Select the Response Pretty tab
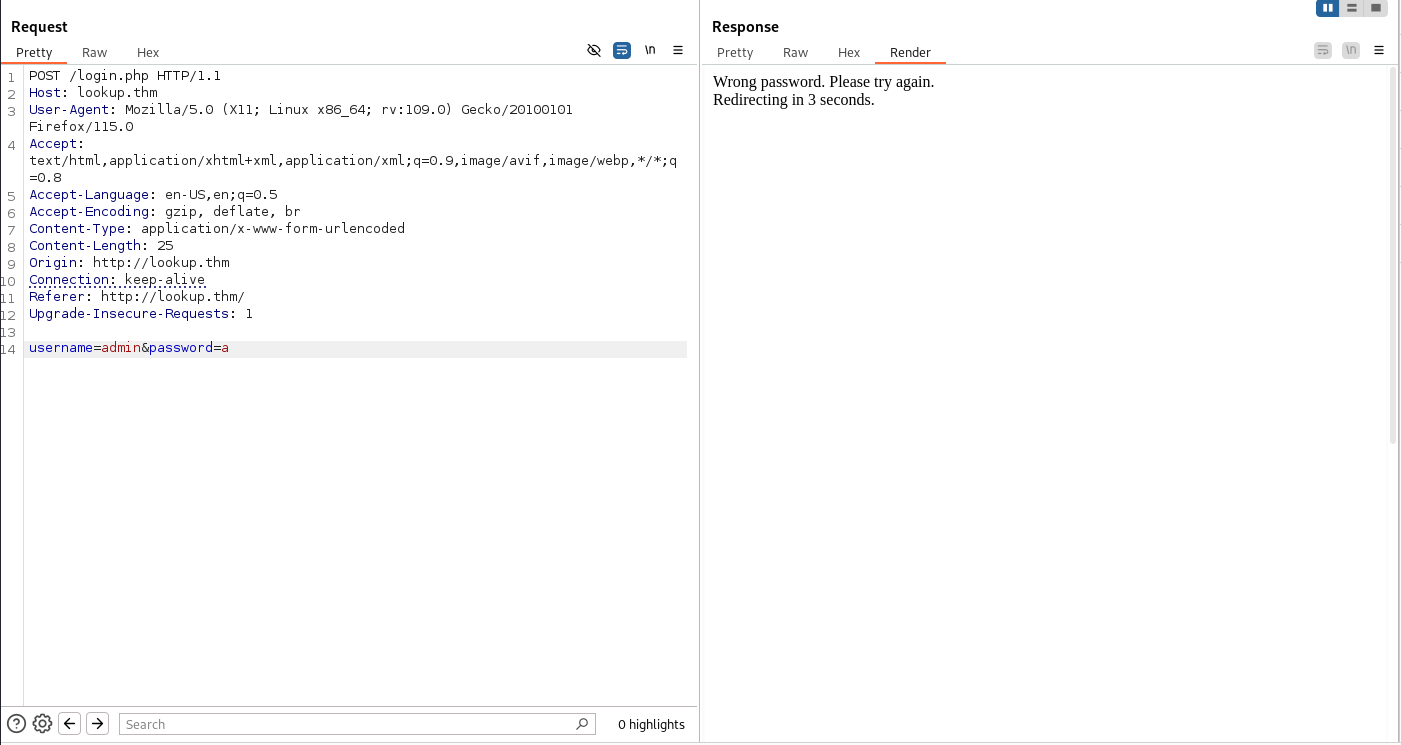 [x=735, y=53]
